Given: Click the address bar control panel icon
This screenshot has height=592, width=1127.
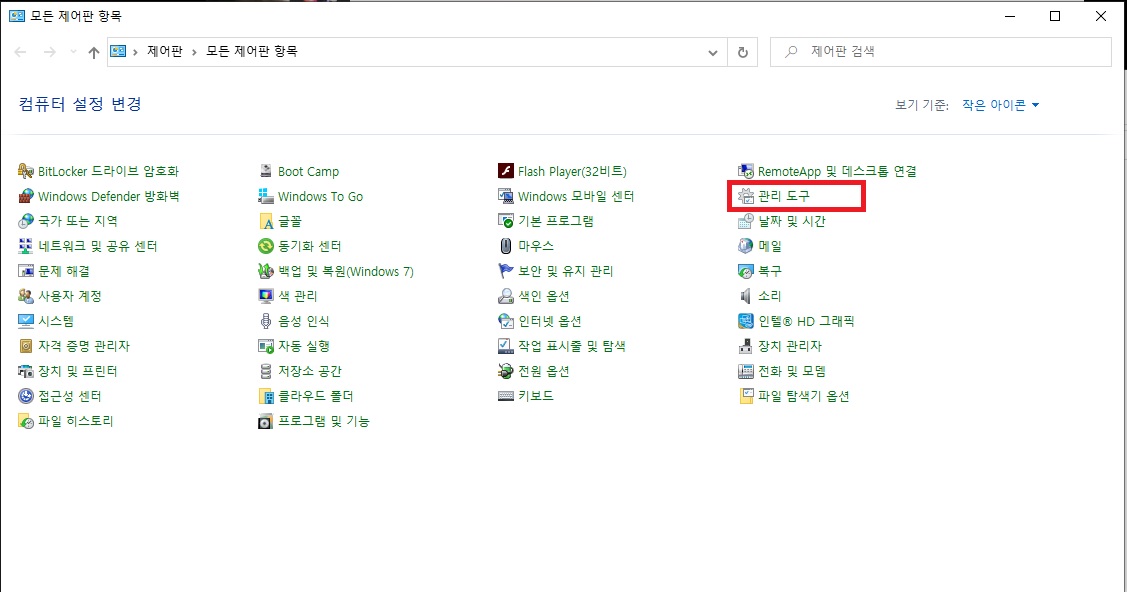Looking at the screenshot, I should pyautogui.click(x=118, y=52).
